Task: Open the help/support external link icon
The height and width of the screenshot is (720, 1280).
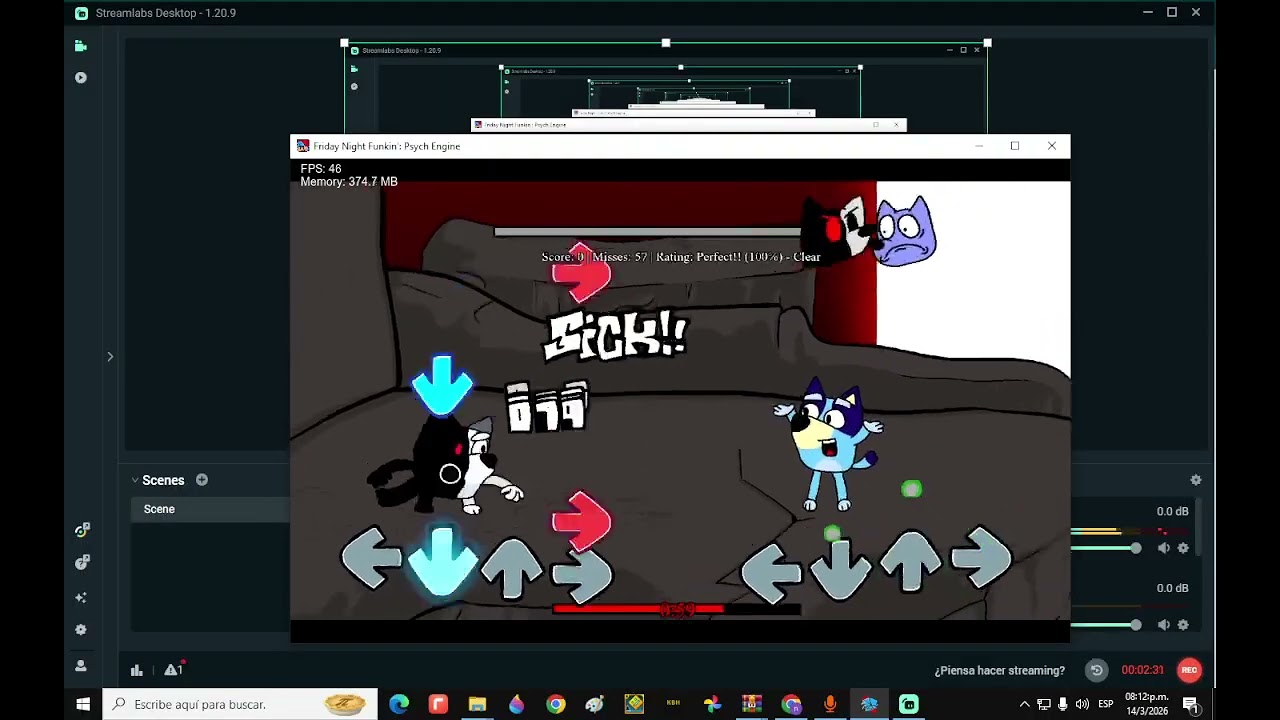Action: click(81, 563)
